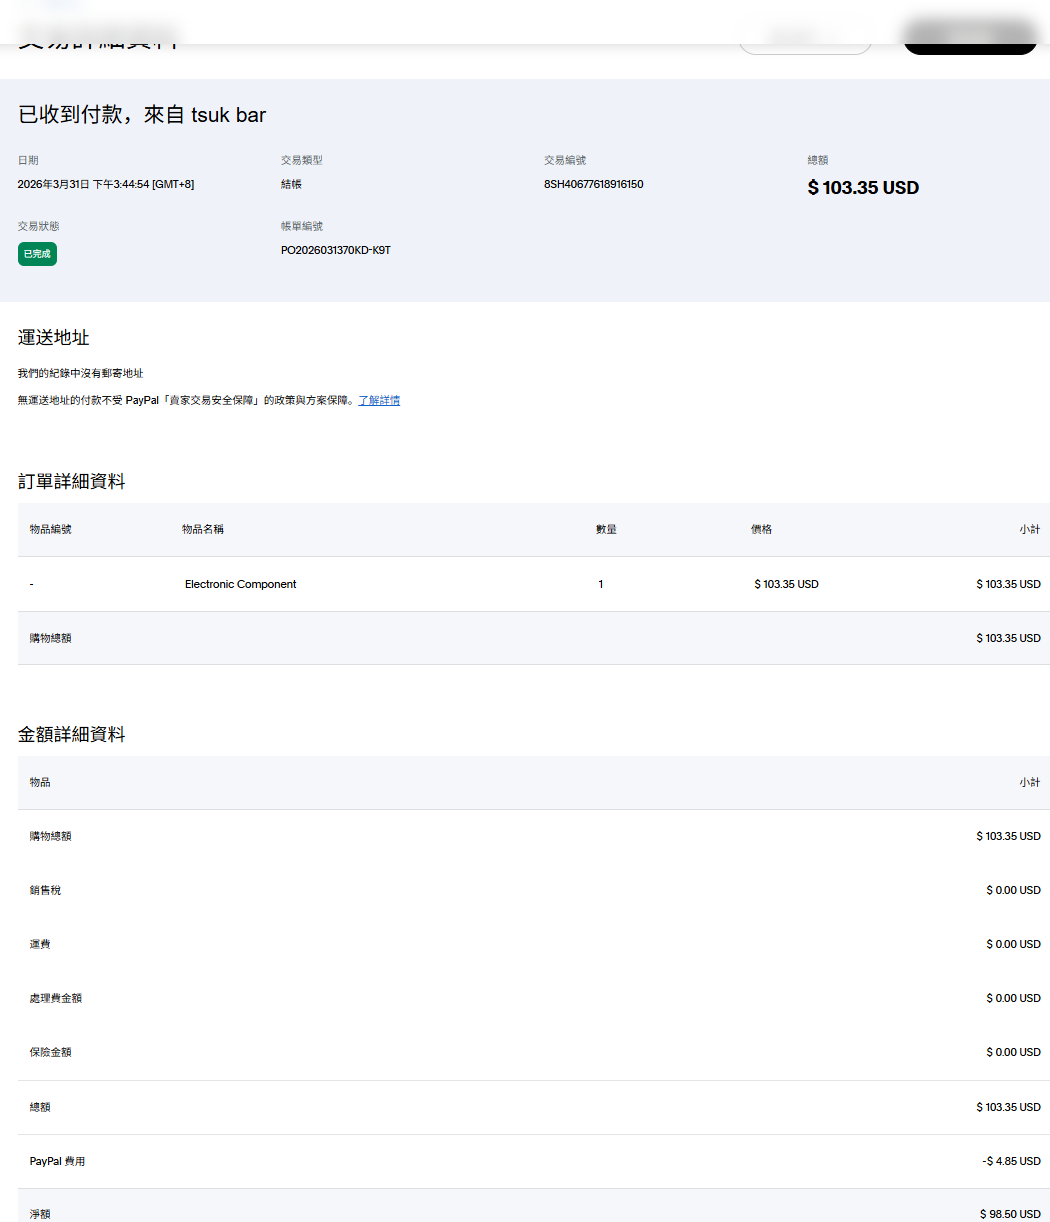Click the 金額詳細資料 section heading
This screenshot has height=1222, width=1050.
click(x=71, y=734)
